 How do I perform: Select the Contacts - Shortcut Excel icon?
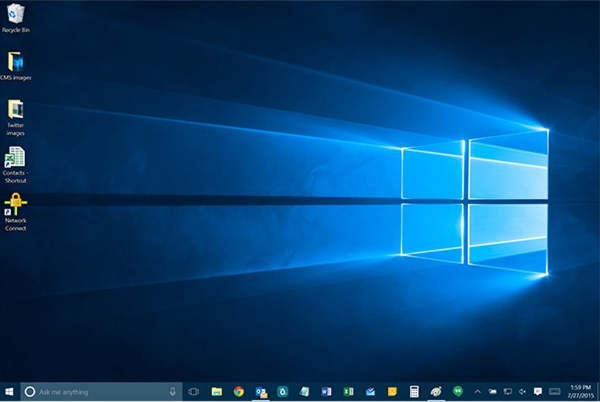point(15,165)
